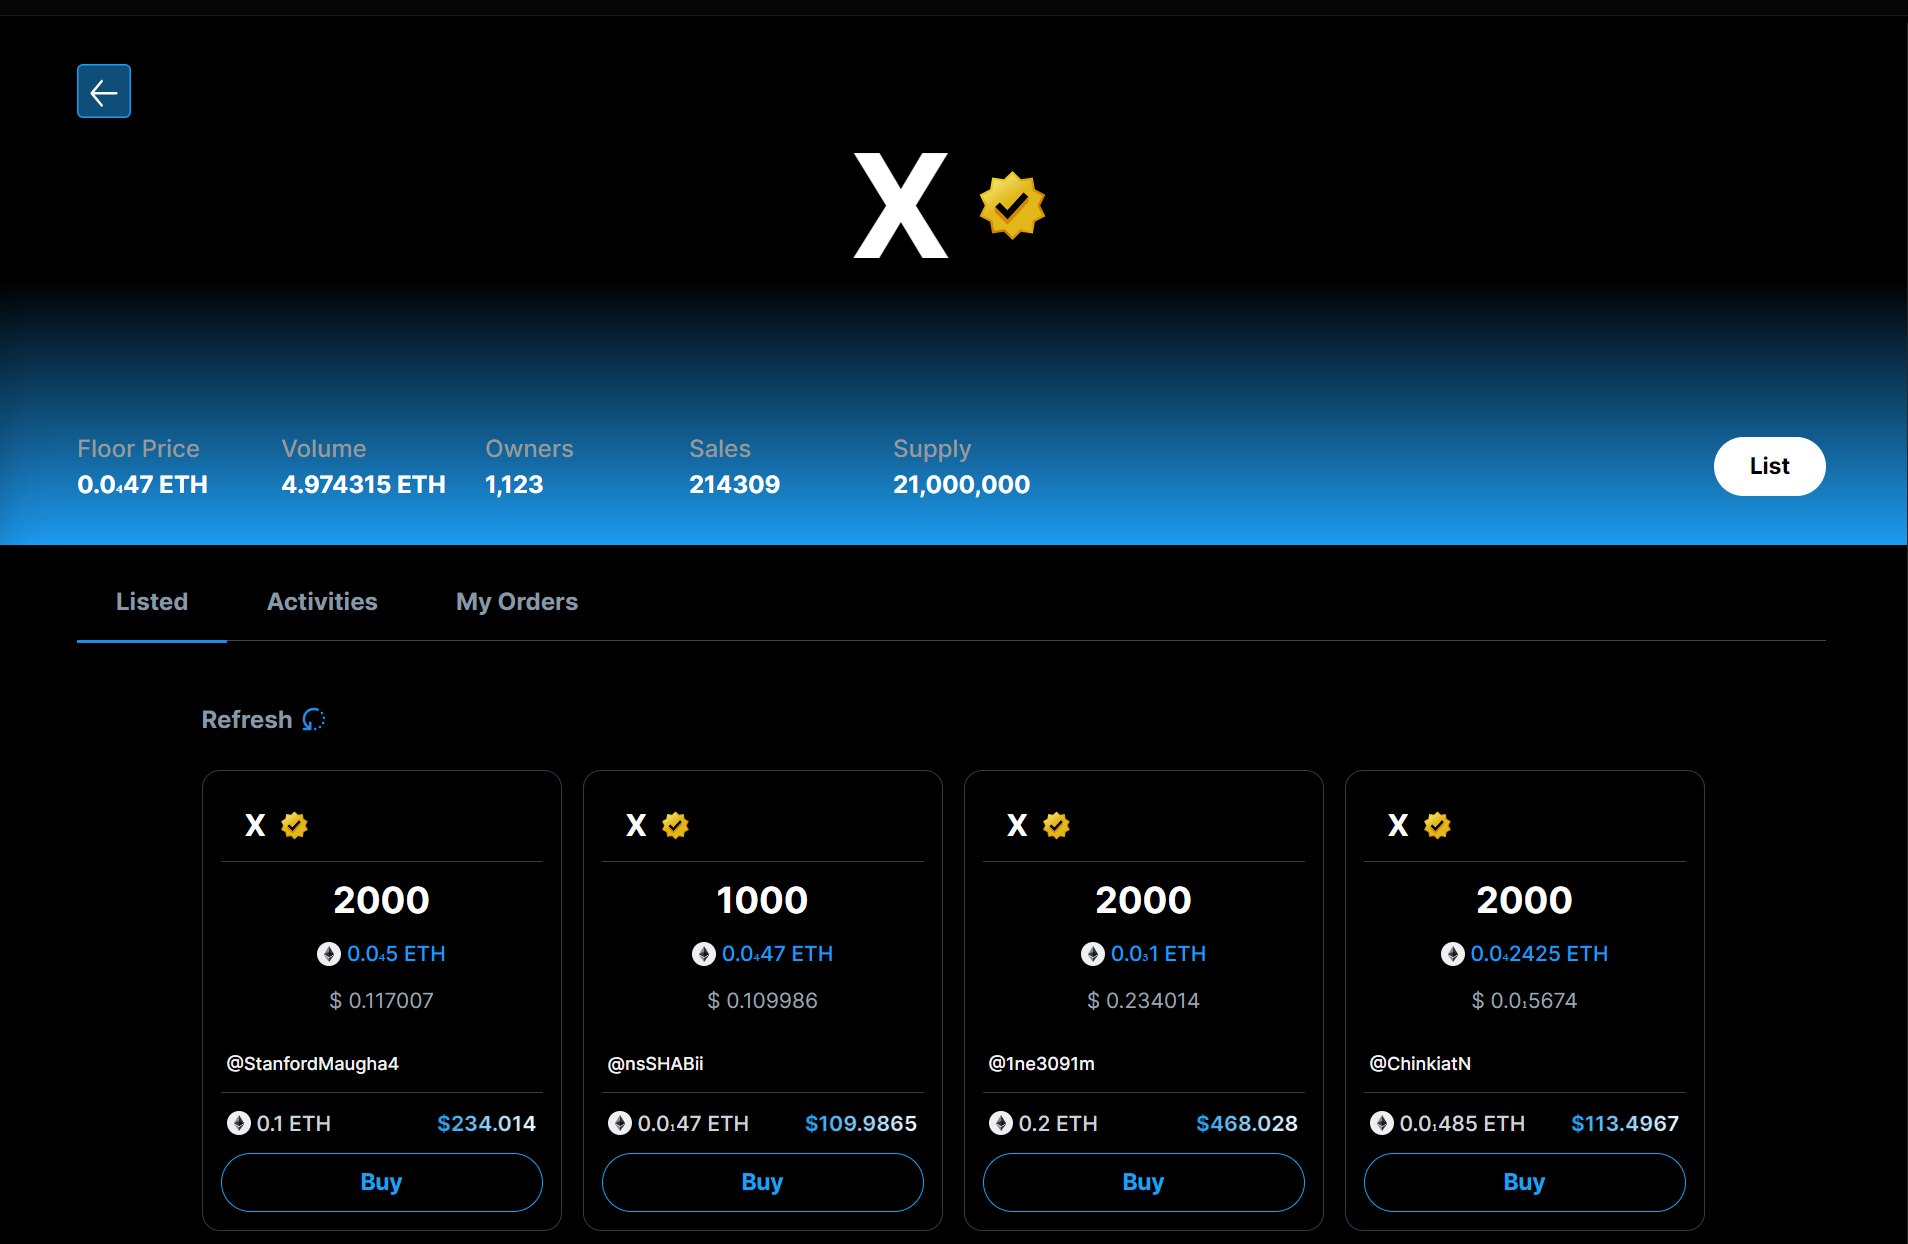Switch to the Activities tab
This screenshot has width=1908, height=1244.
coord(322,602)
